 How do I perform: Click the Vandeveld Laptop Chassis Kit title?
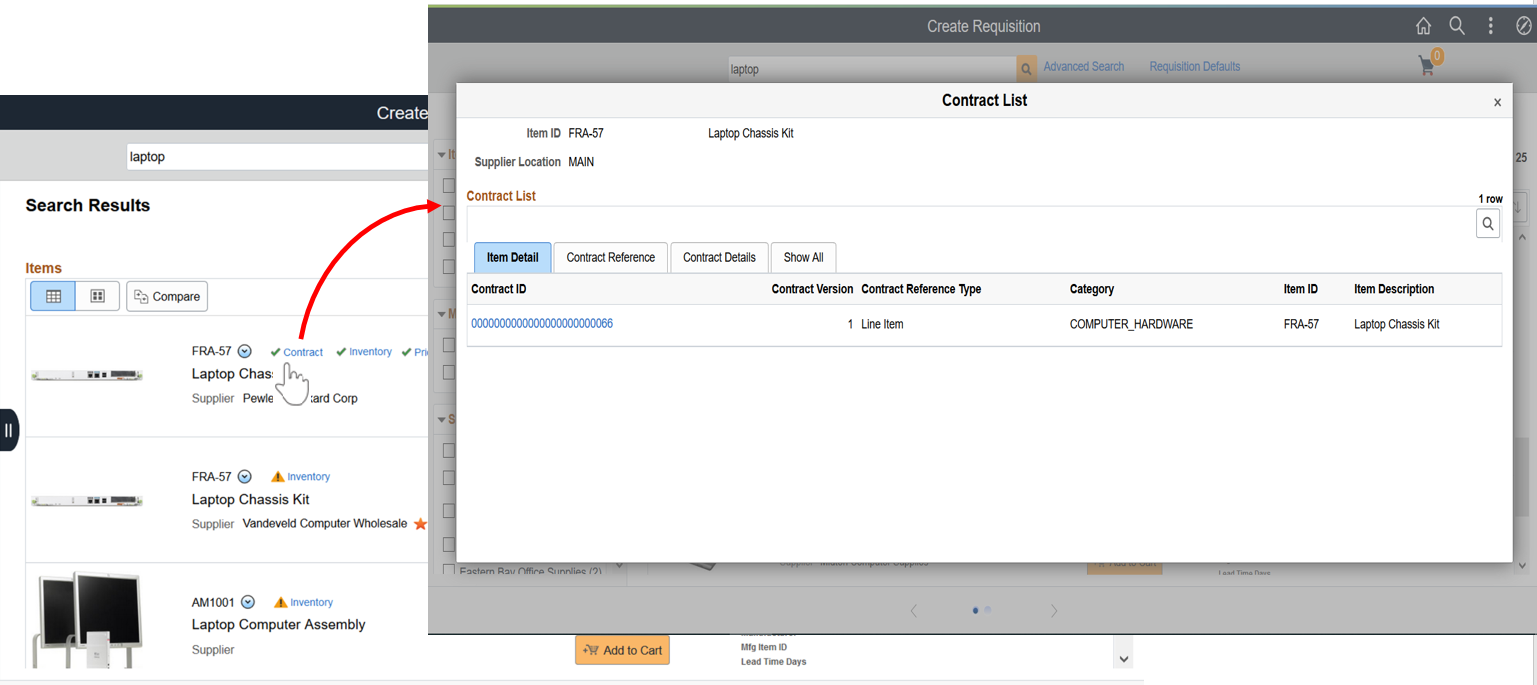click(x=250, y=499)
